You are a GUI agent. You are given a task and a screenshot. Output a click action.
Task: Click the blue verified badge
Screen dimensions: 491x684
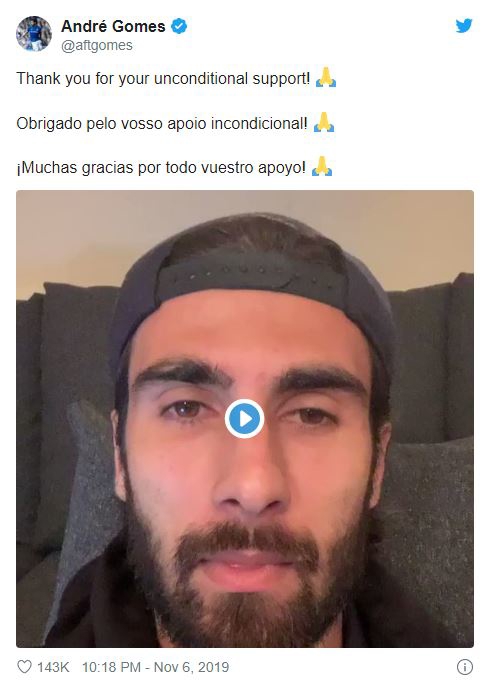click(179, 26)
